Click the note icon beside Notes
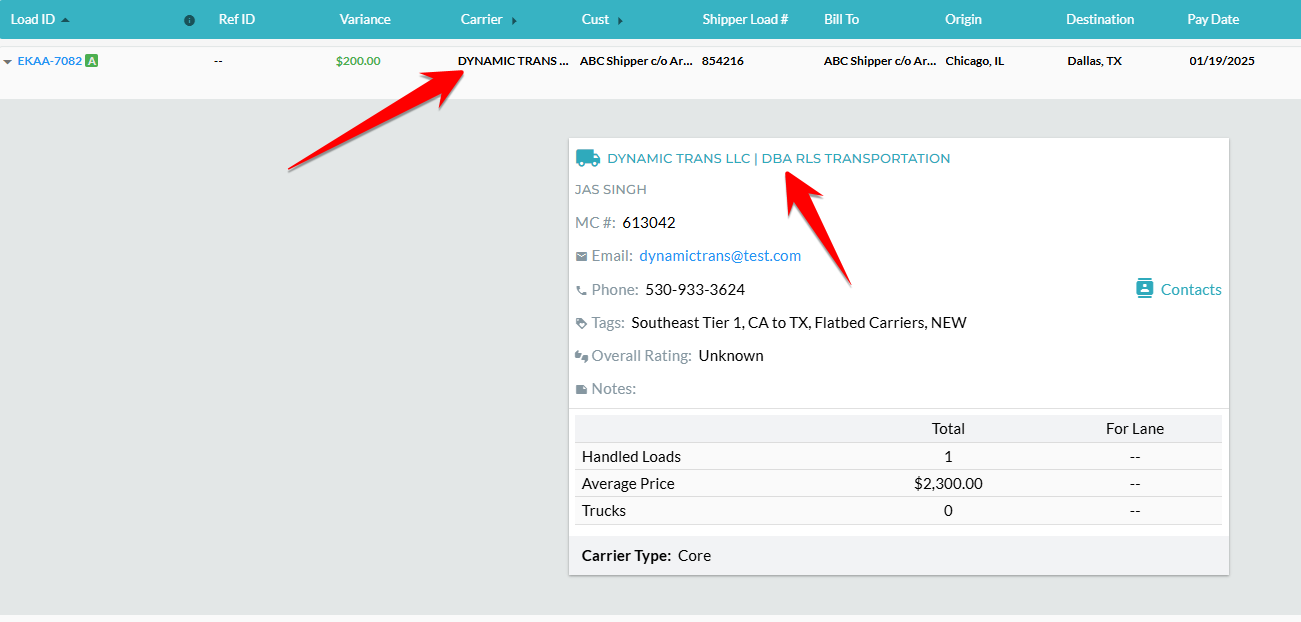This screenshot has height=622, width=1301. pyautogui.click(x=581, y=389)
